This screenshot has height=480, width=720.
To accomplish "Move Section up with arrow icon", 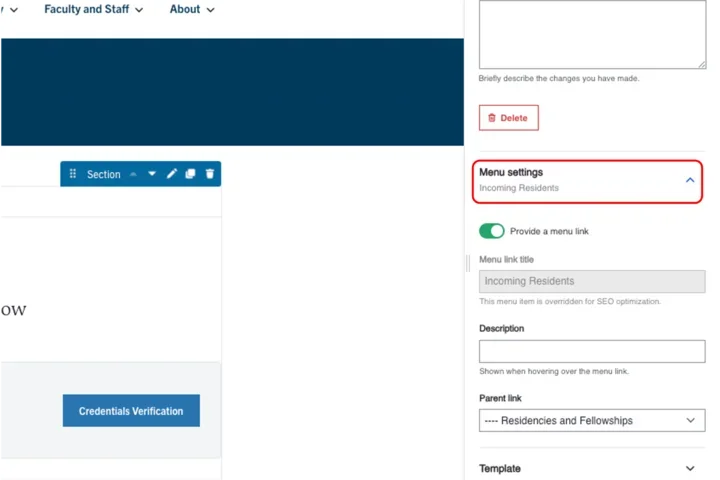I will pyautogui.click(x=133, y=174).
